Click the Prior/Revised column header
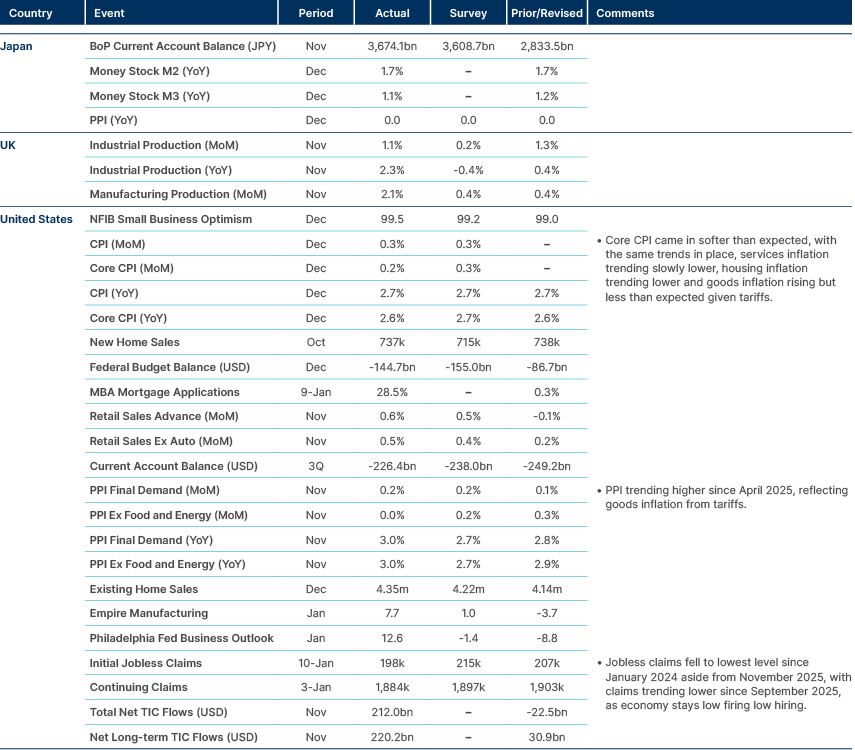Screen dimensions: 855x750 tap(547, 13)
